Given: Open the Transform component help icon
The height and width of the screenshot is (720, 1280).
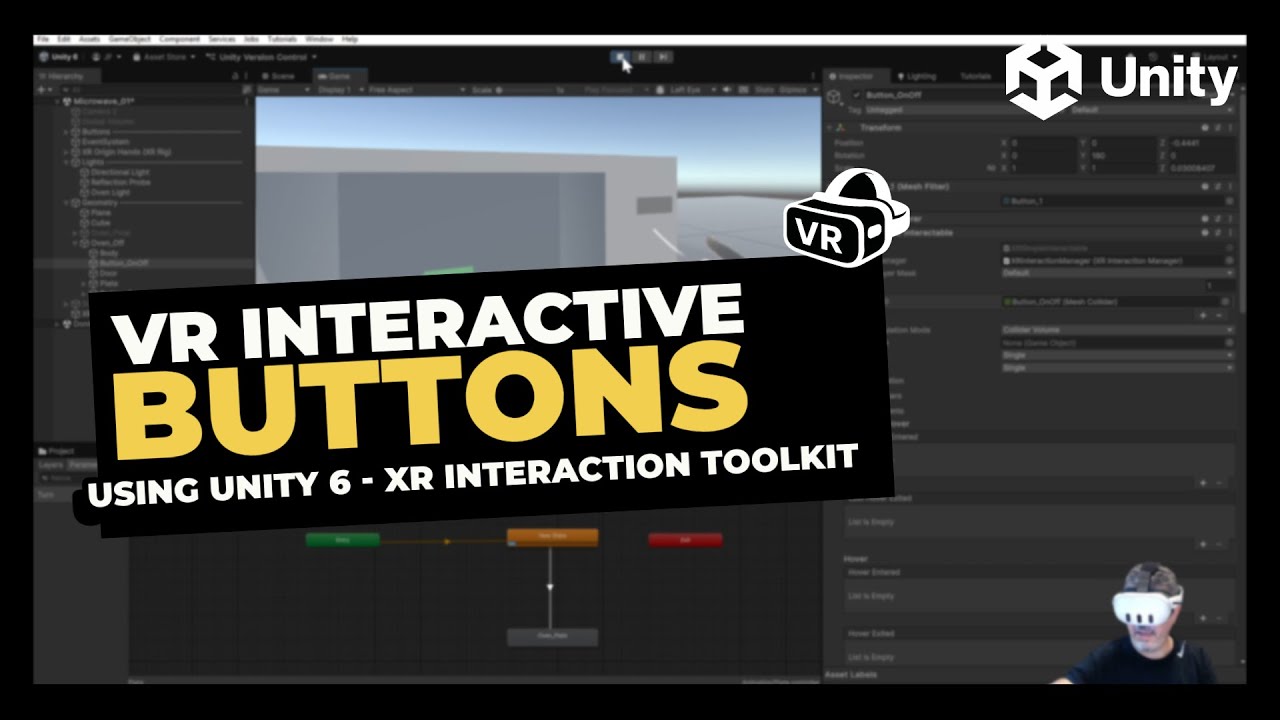Looking at the screenshot, I should (x=1205, y=128).
